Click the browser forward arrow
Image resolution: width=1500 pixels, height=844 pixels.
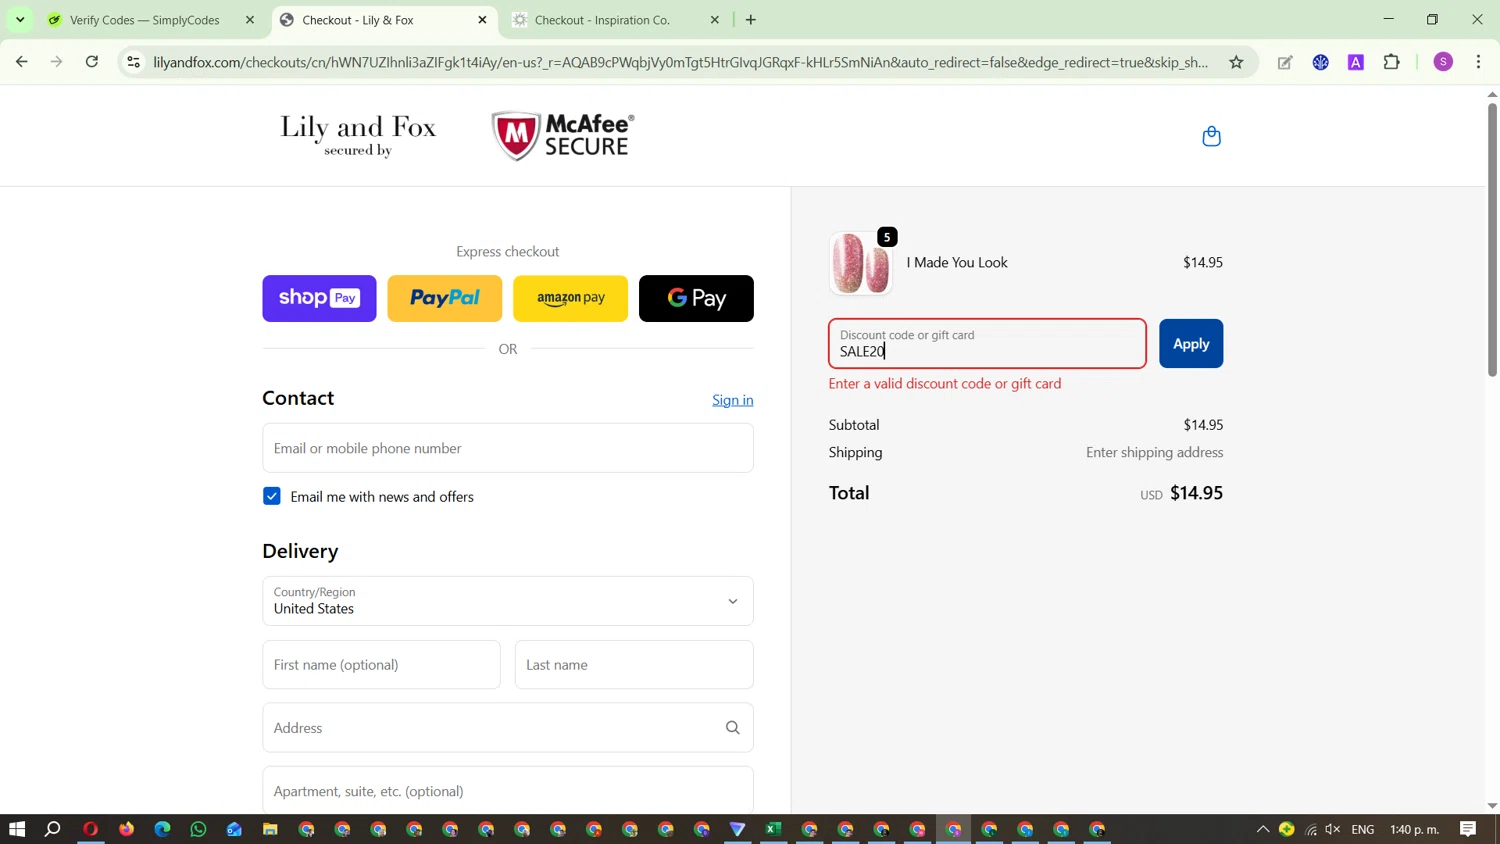57,62
